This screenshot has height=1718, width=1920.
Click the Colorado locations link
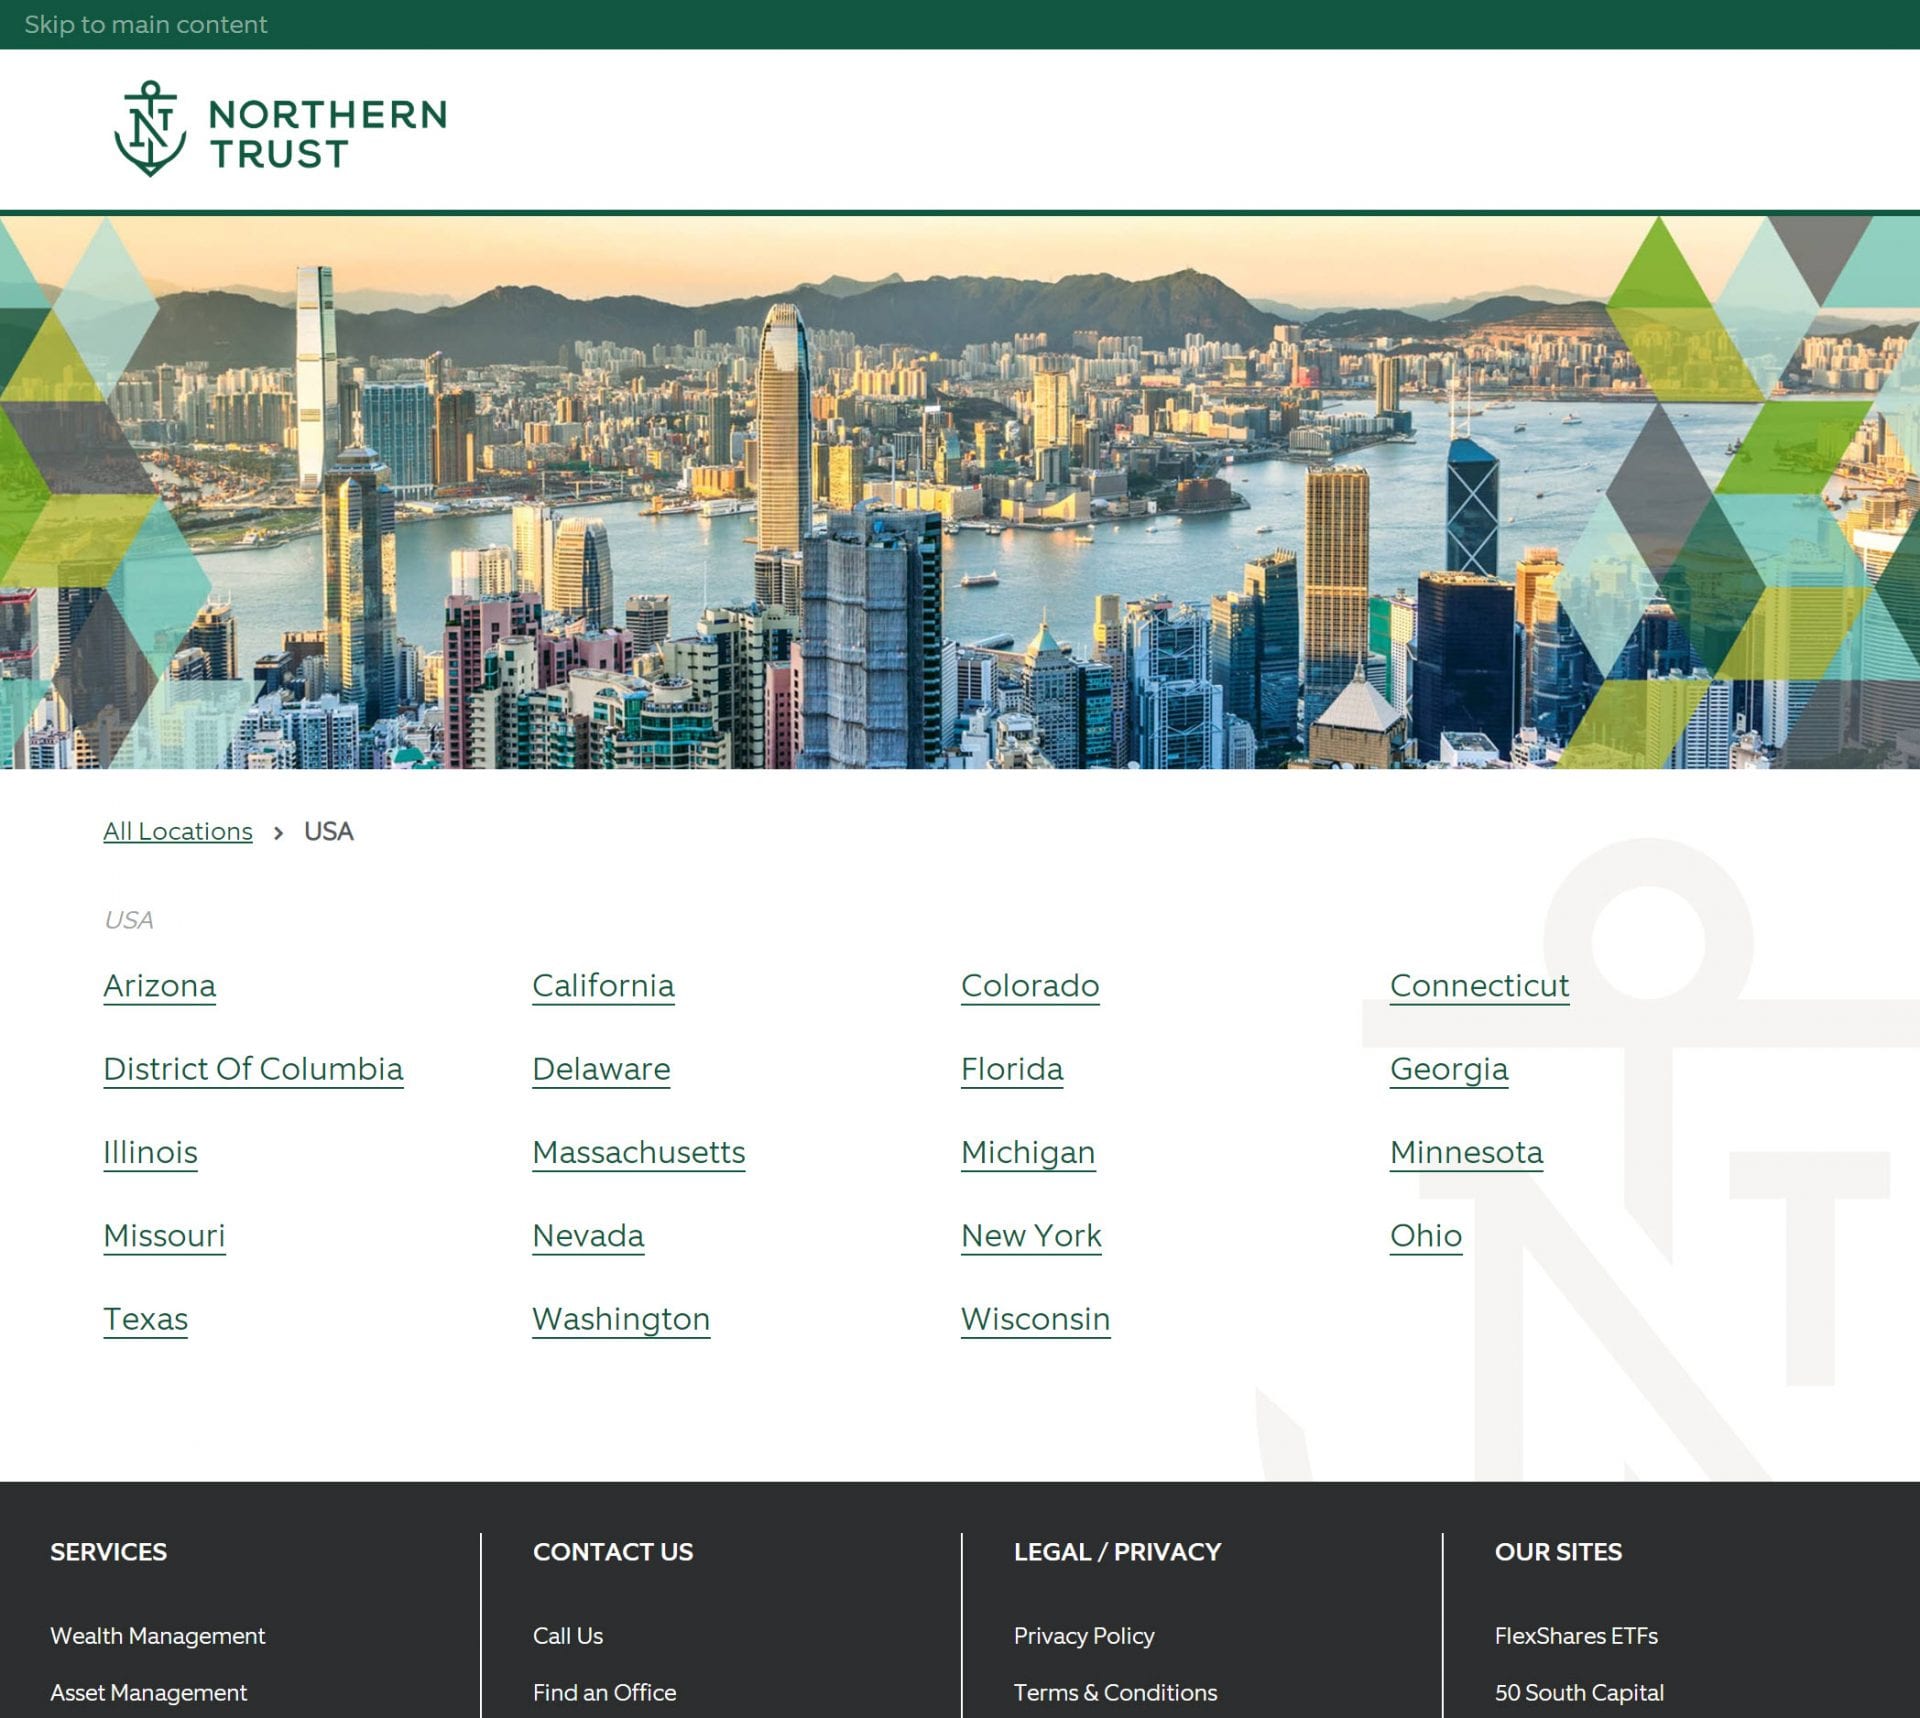(1028, 986)
